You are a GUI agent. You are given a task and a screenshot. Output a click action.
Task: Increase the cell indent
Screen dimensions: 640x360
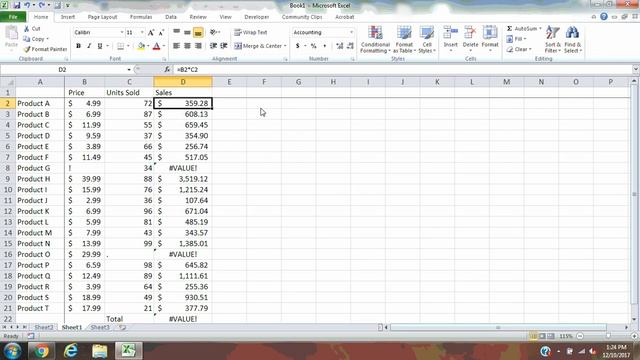224,46
